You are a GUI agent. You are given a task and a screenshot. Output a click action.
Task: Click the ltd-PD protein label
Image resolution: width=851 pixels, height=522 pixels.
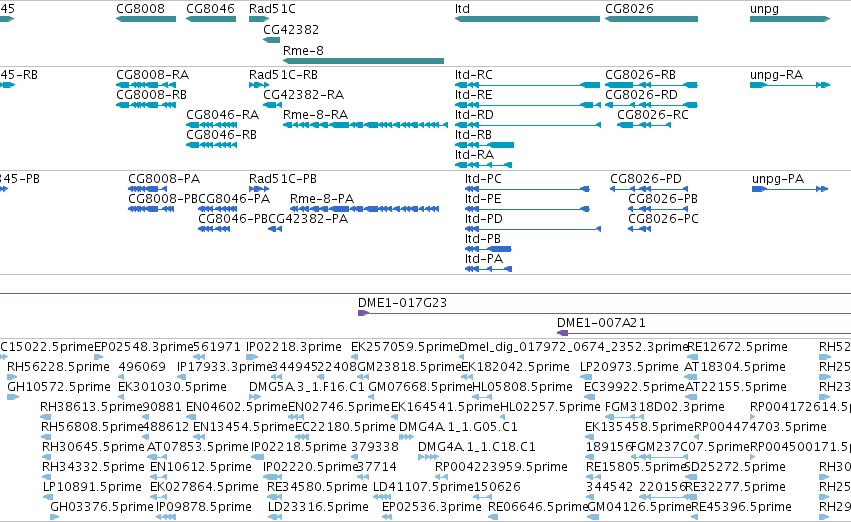pyautogui.click(x=484, y=219)
